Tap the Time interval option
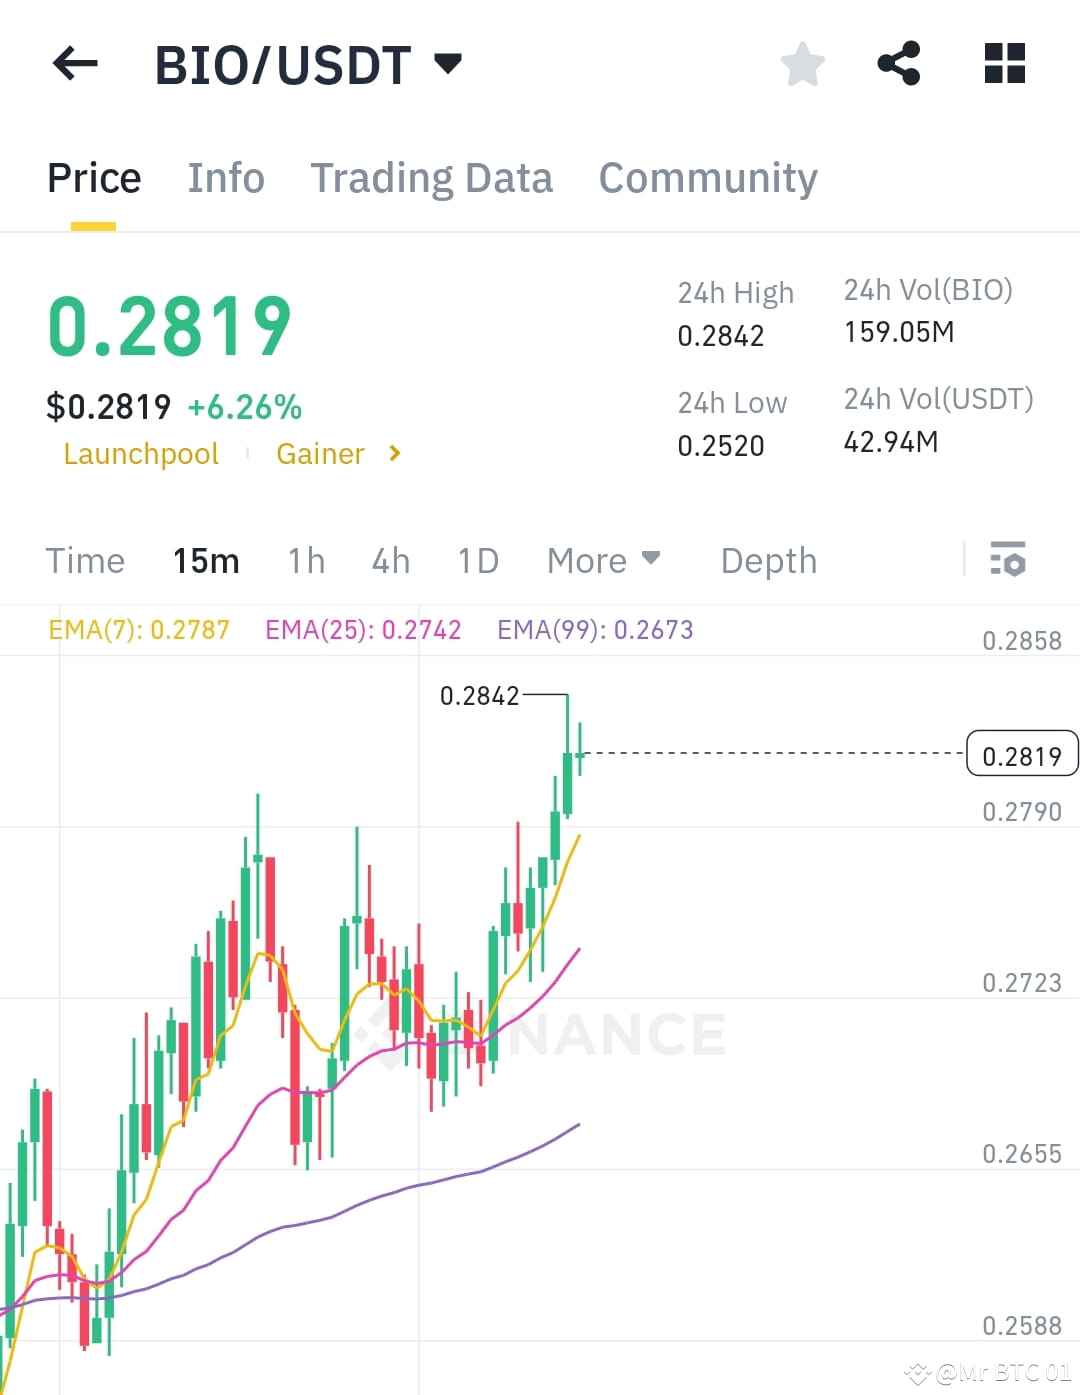The width and height of the screenshot is (1080, 1395). click(85, 561)
